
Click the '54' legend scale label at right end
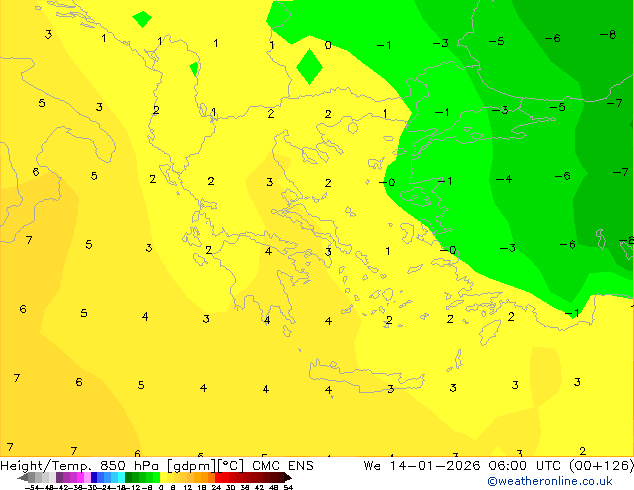288,487
